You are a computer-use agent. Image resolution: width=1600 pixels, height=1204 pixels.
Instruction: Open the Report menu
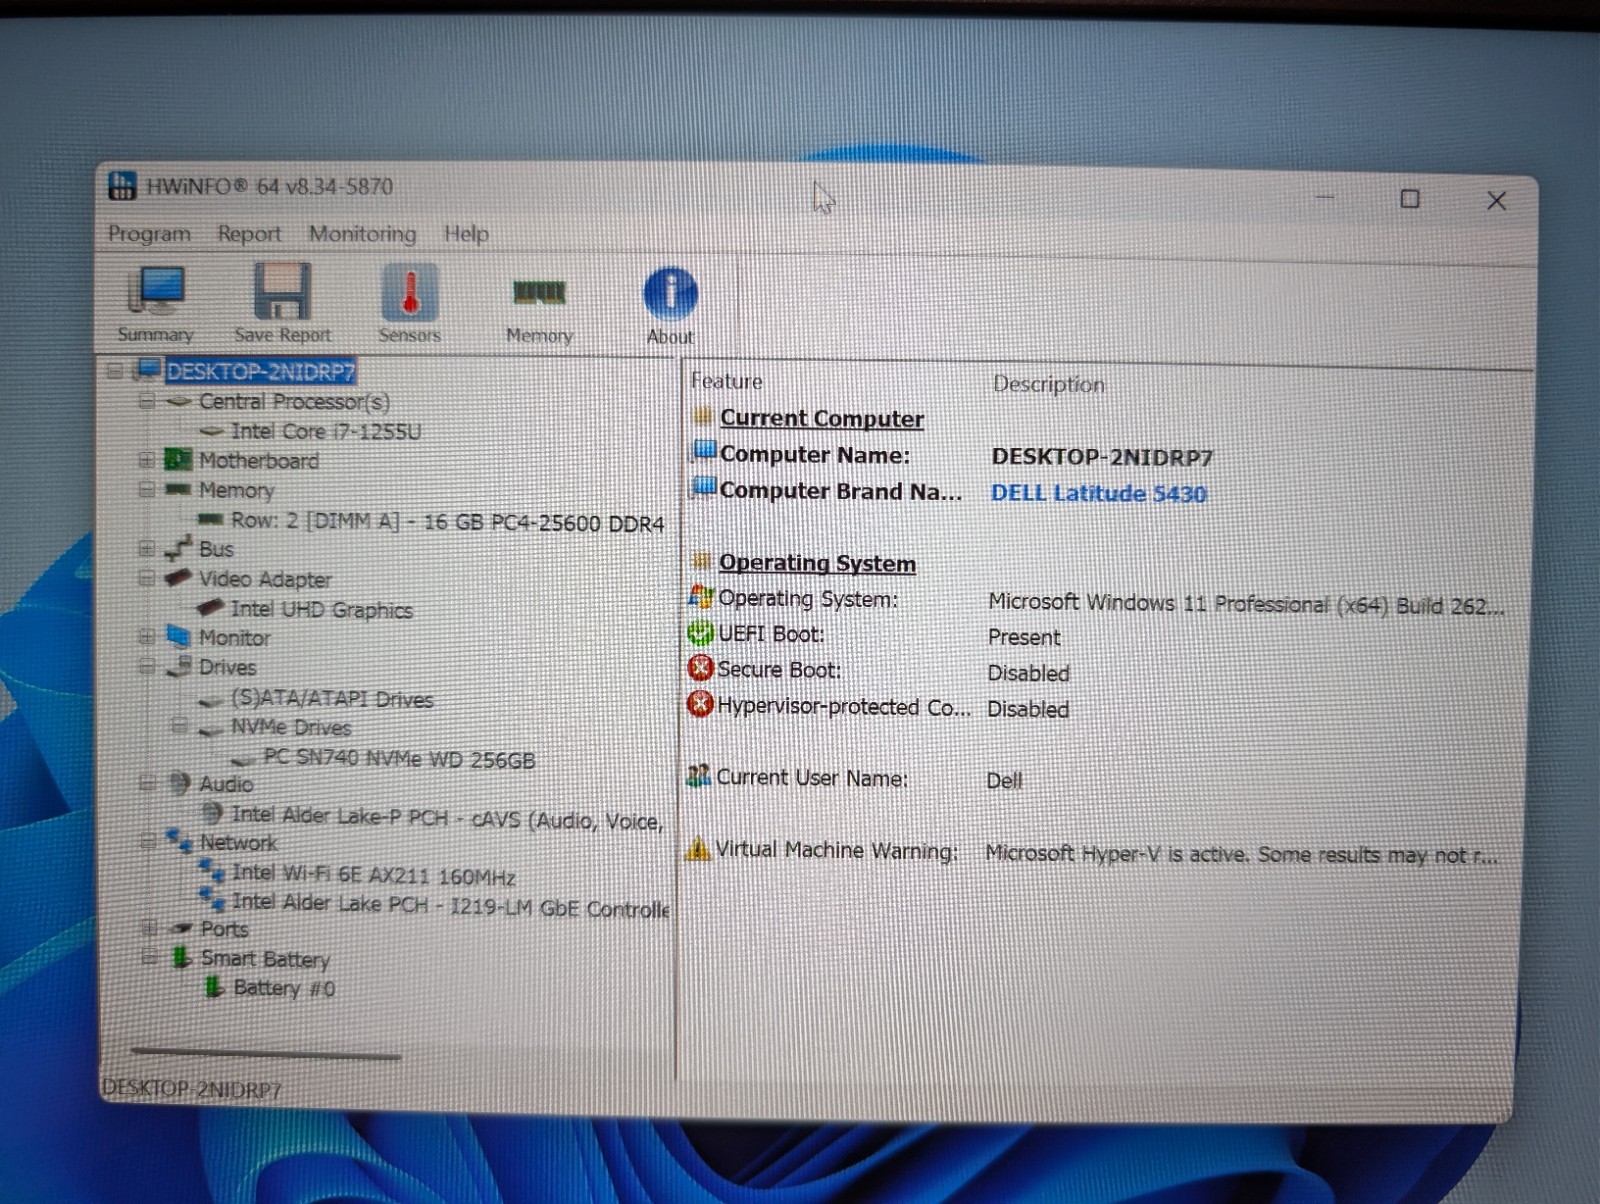(249, 233)
